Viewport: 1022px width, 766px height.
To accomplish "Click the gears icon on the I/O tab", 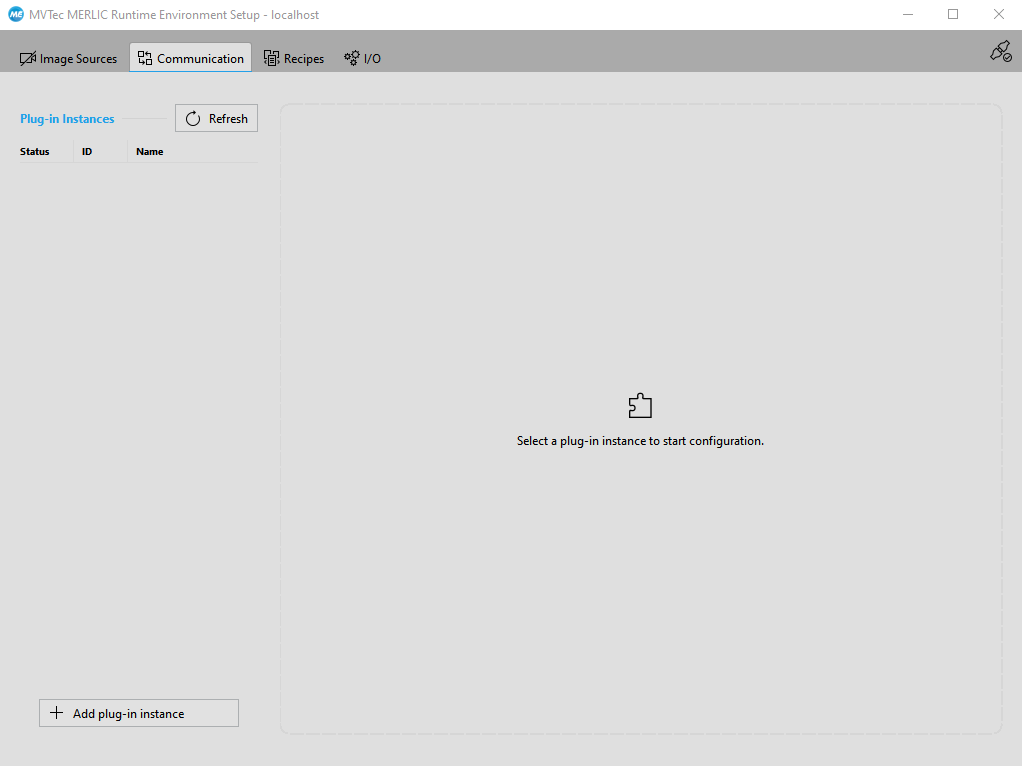I will [351, 58].
